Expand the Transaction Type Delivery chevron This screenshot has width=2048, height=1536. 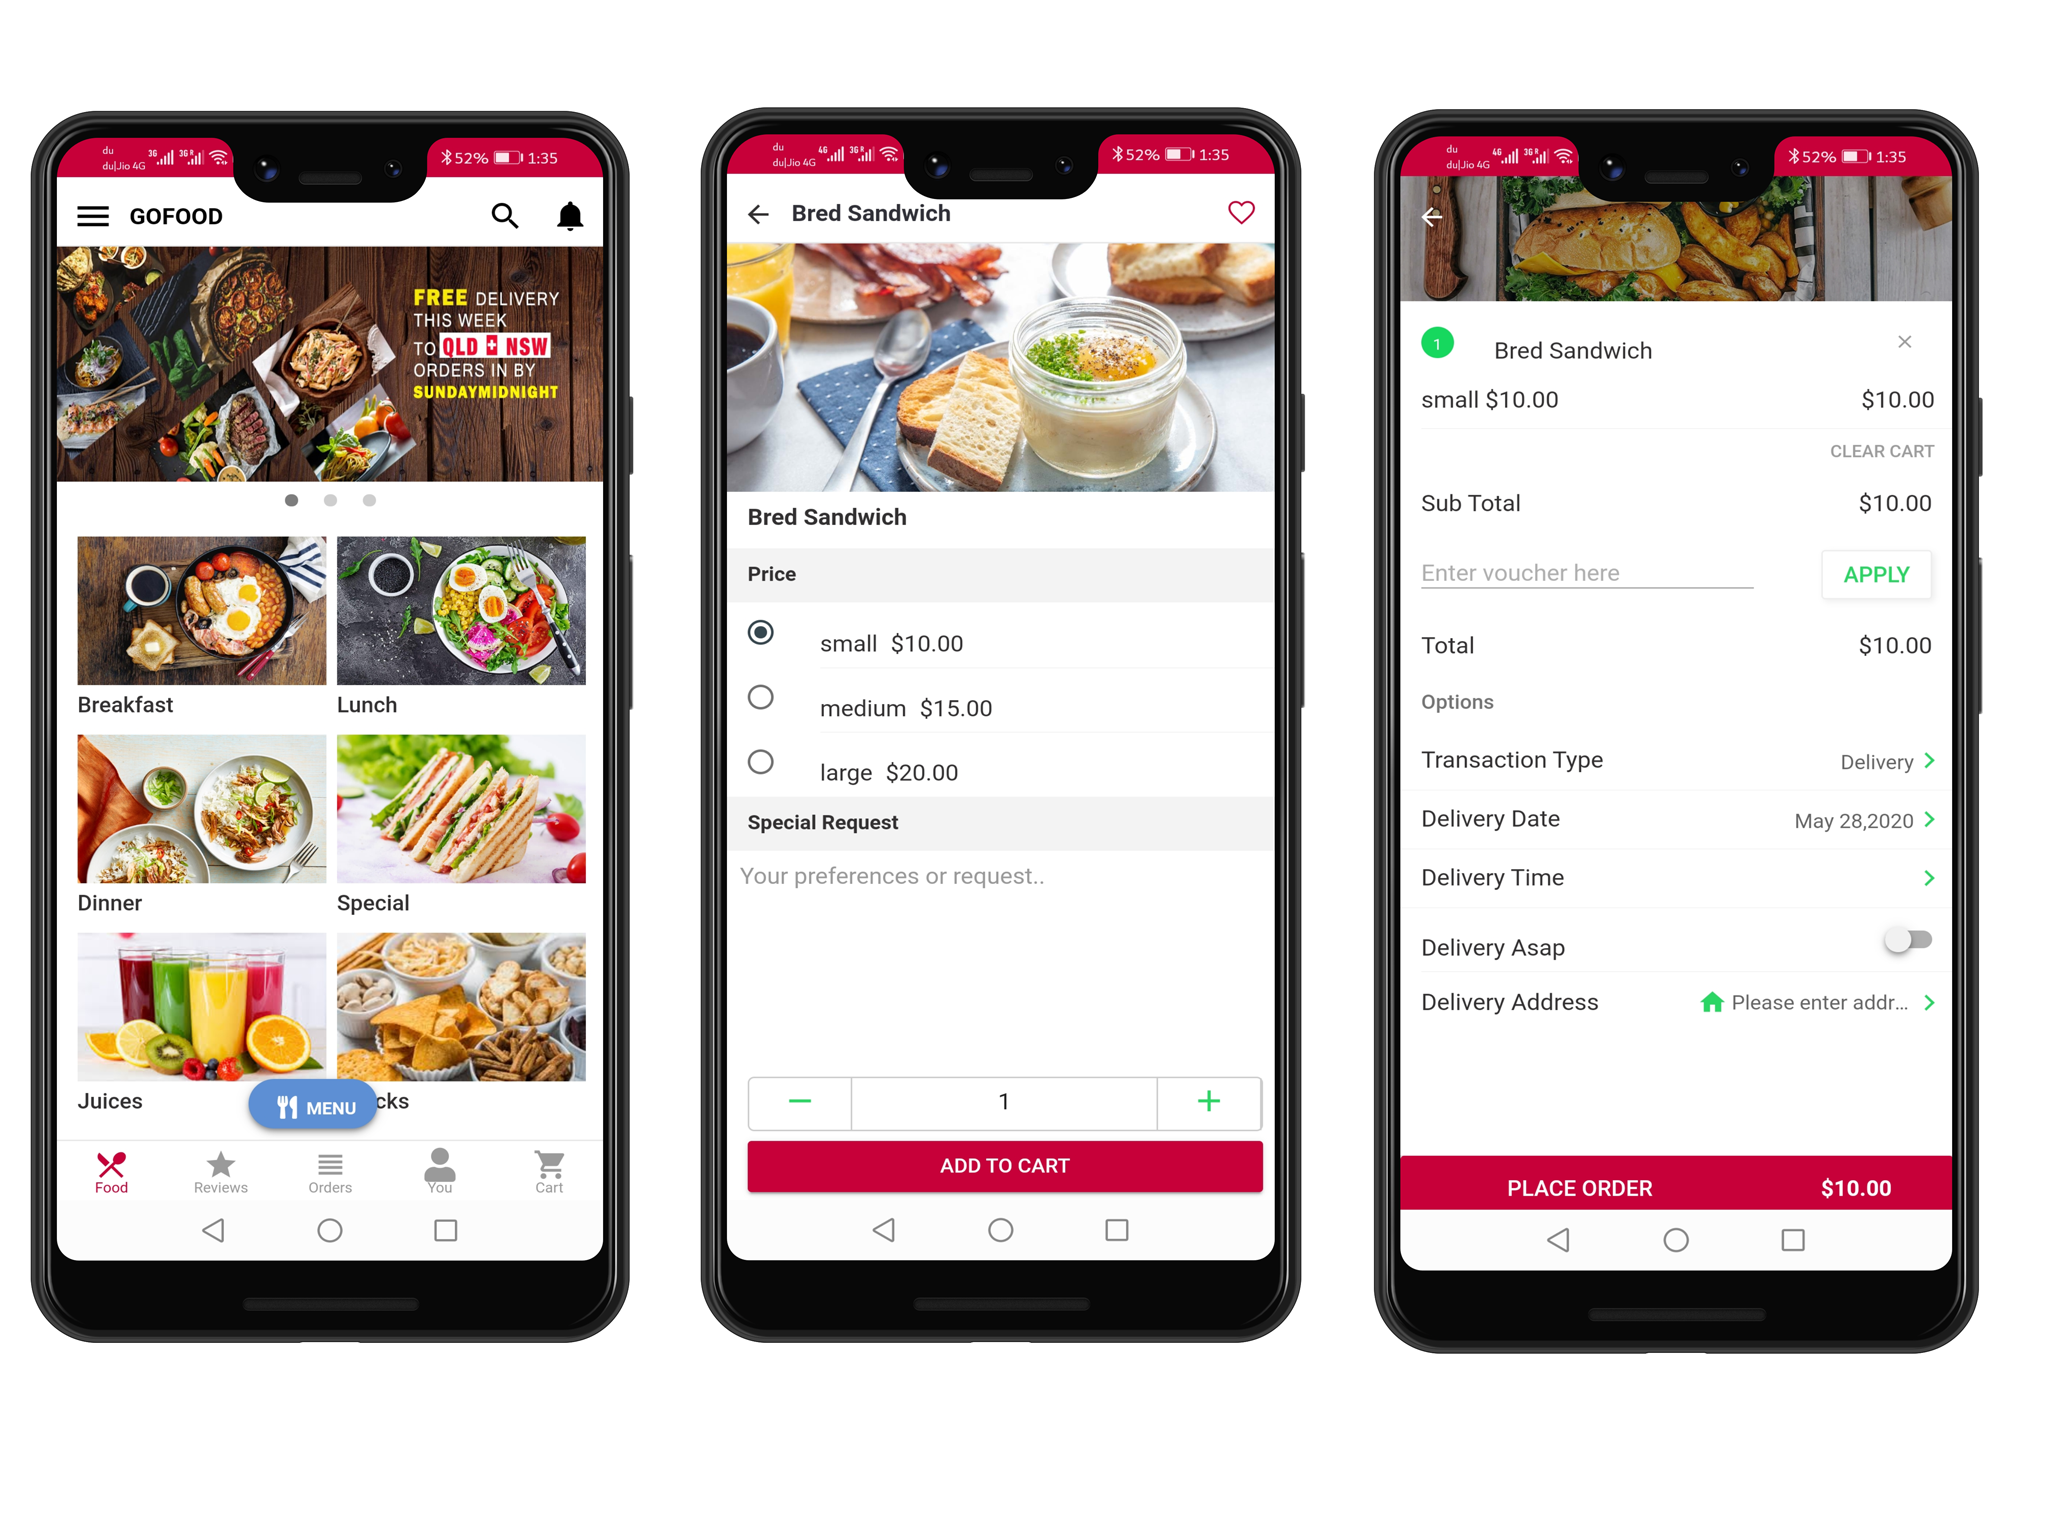click(x=1924, y=758)
